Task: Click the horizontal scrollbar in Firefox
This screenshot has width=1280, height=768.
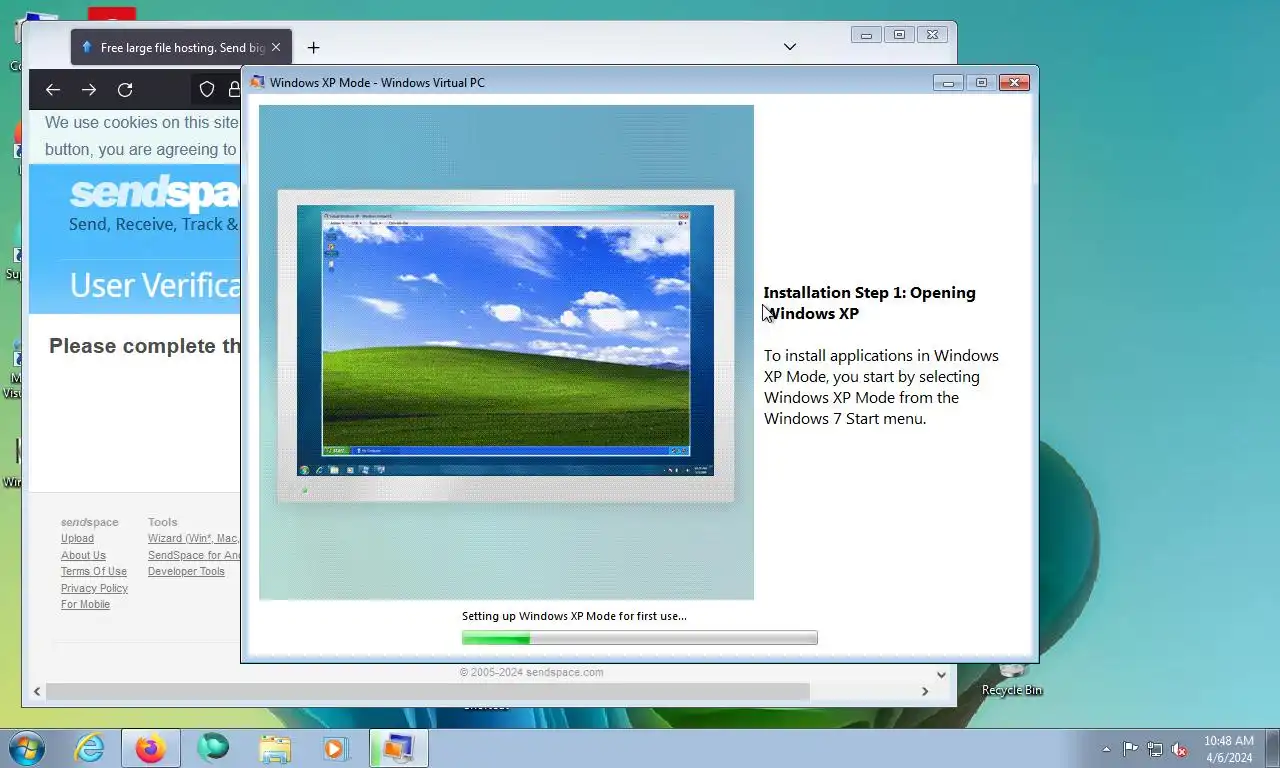Action: [427, 691]
